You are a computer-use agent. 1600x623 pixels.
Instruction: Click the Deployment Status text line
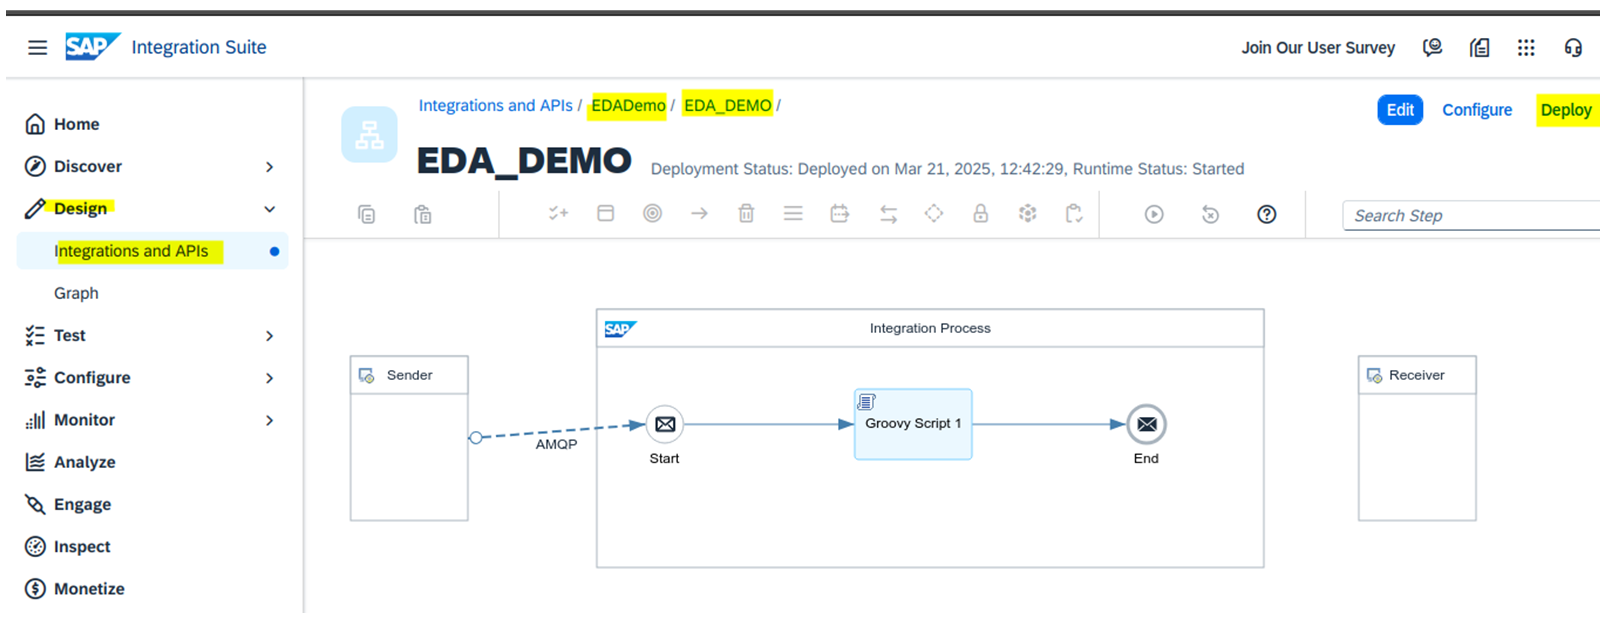[947, 169]
